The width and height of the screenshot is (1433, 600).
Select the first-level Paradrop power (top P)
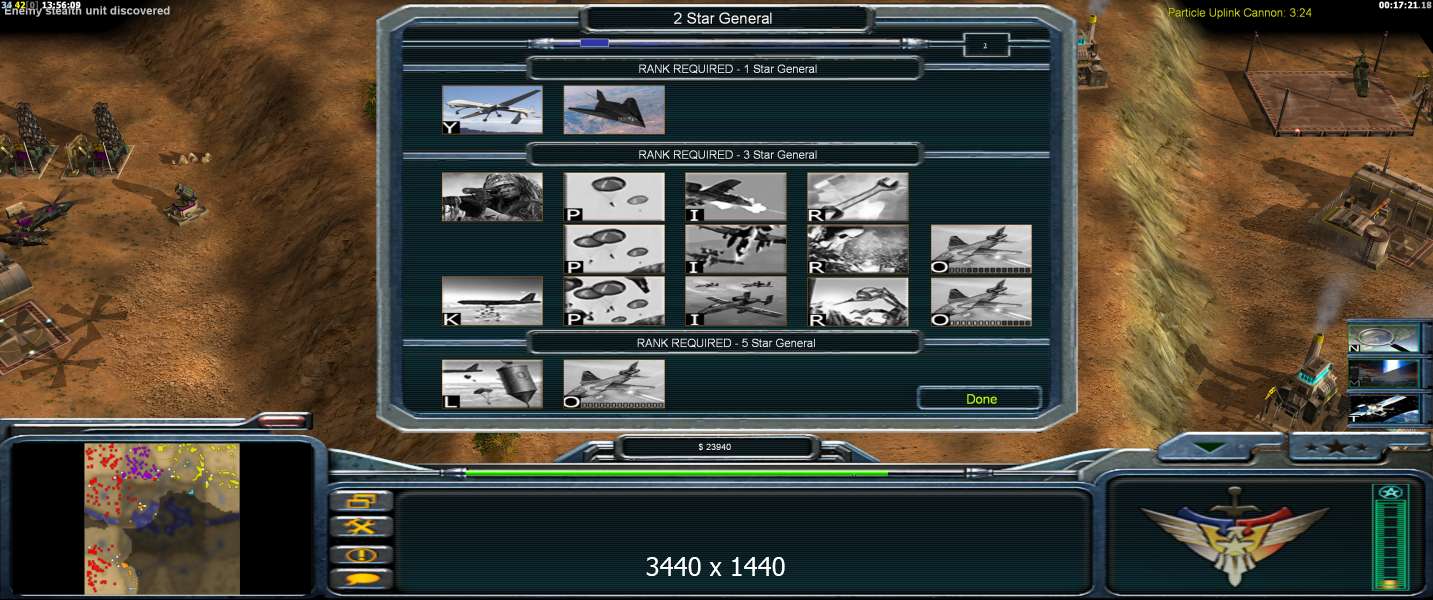[614, 197]
